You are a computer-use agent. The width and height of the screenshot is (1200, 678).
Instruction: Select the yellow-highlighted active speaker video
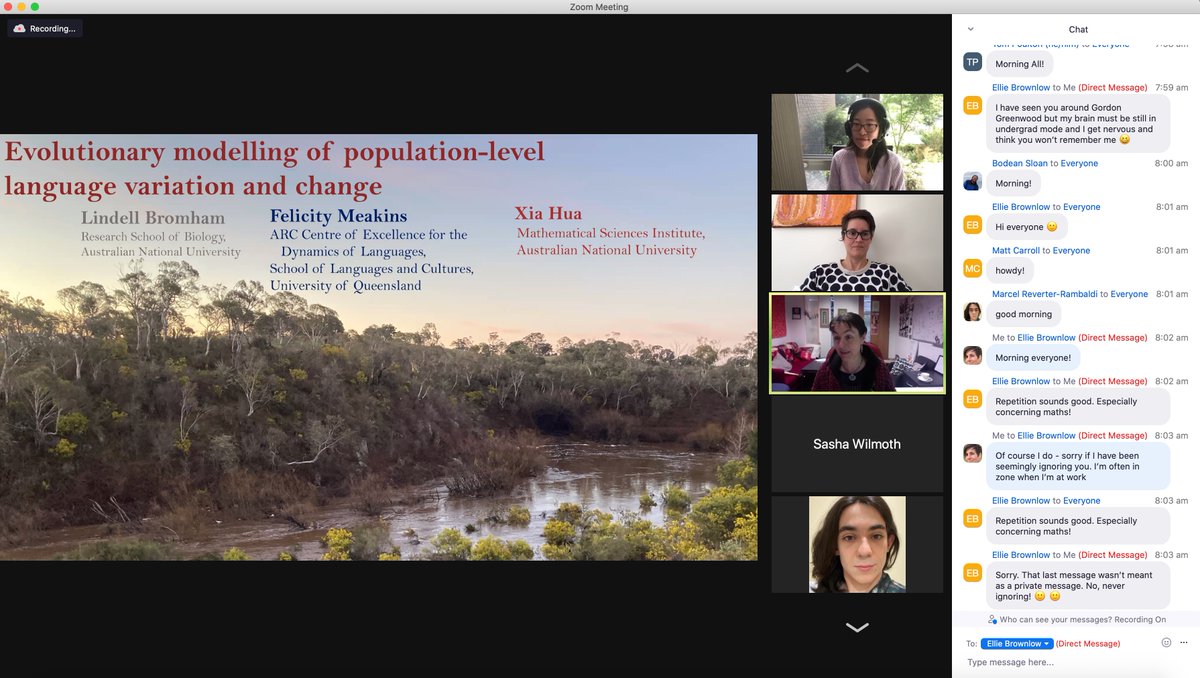click(x=857, y=343)
